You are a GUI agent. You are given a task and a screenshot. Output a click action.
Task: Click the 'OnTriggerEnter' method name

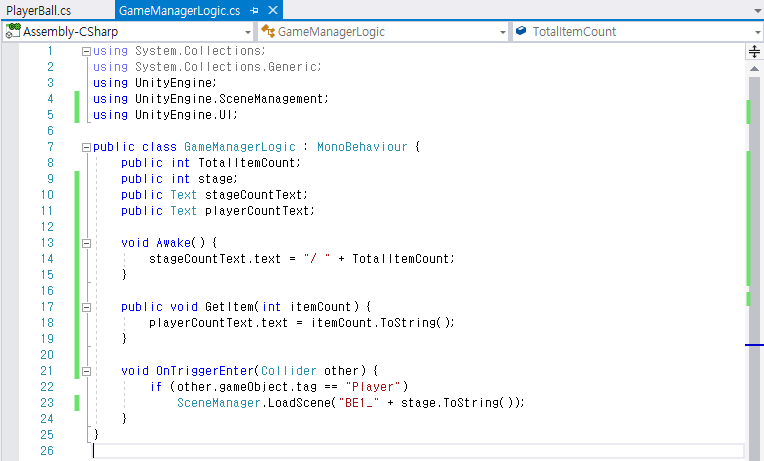(205, 371)
